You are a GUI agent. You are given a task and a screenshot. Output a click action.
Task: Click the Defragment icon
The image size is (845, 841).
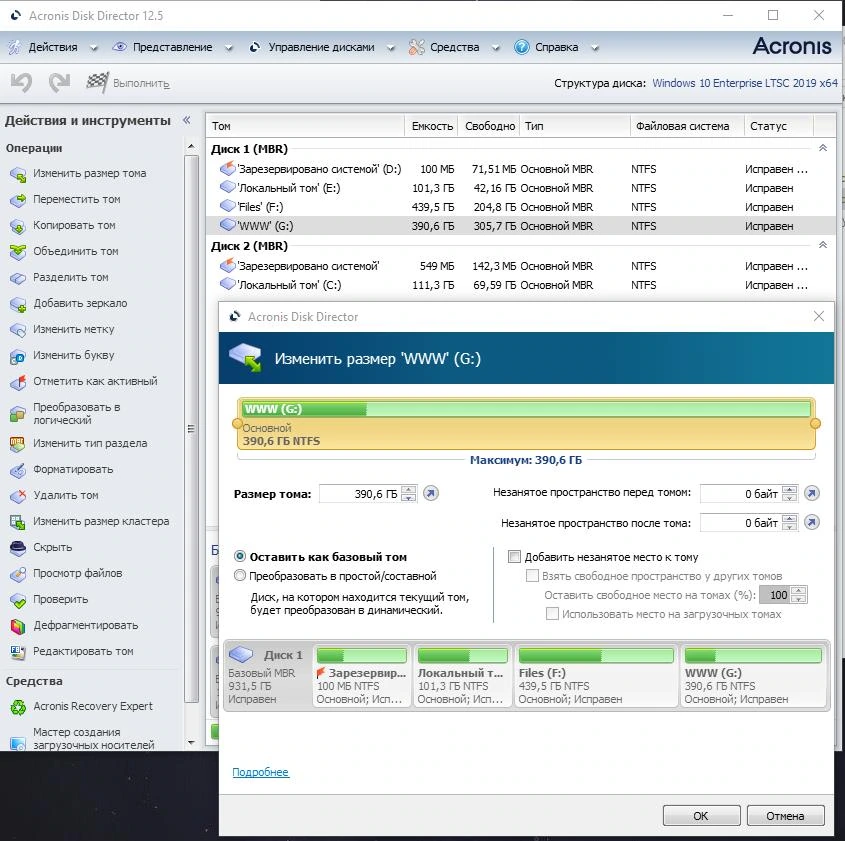(x=18, y=625)
